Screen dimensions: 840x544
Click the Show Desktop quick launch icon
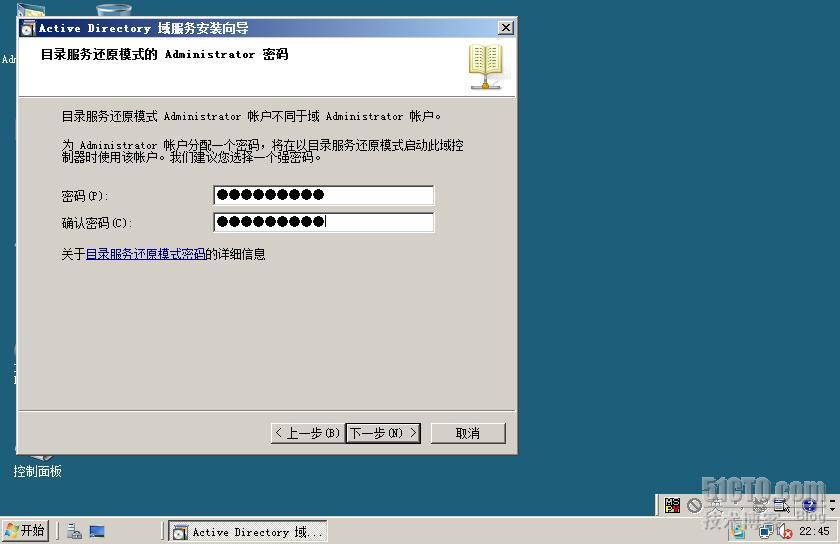(97, 531)
